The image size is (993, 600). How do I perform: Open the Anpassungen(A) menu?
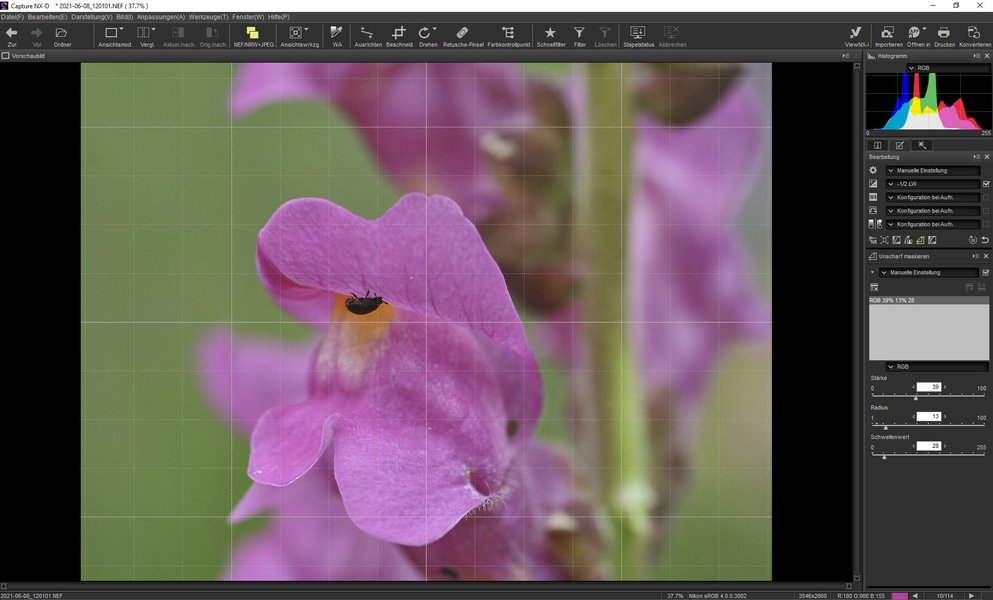(160, 17)
